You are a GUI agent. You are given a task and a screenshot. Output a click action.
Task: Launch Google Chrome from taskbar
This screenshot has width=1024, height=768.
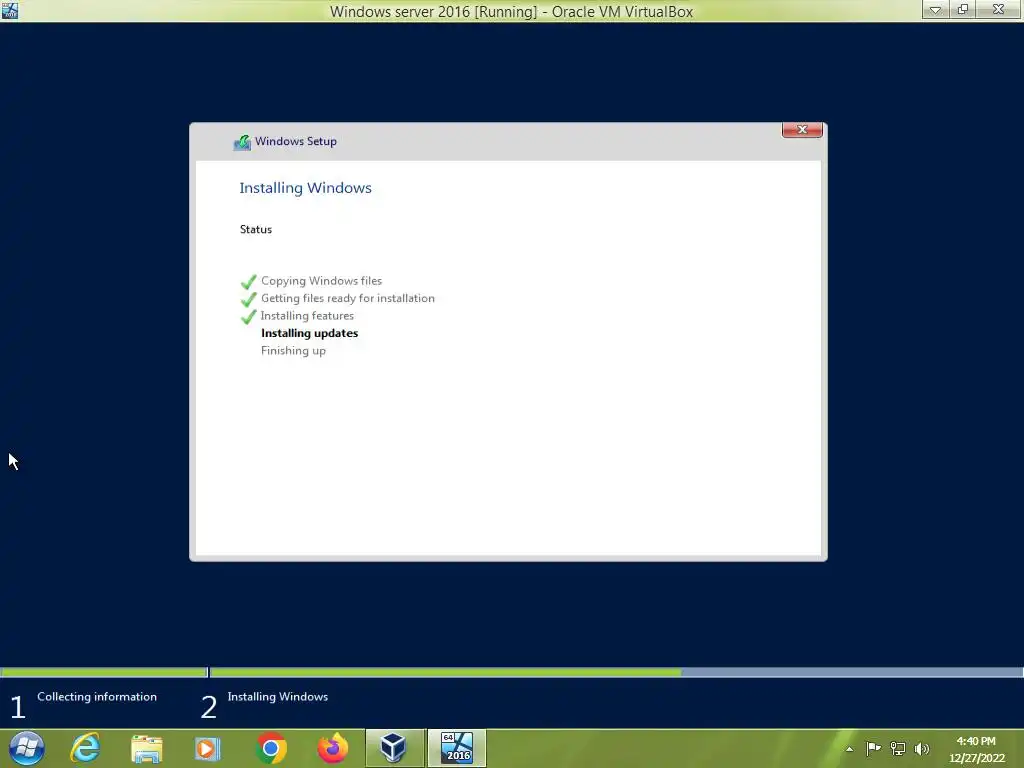(x=271, y=748)
